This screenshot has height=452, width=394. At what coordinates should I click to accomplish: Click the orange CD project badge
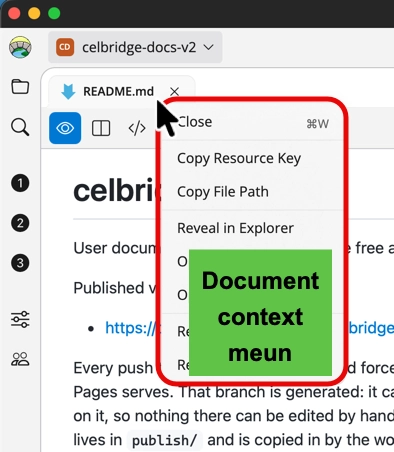pos(65,47)
